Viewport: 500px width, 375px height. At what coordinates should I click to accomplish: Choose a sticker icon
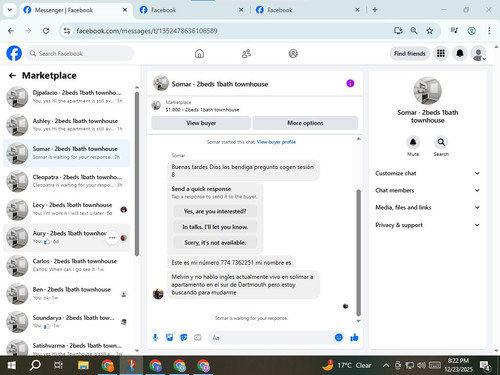pyautogui.click(x=184, y=338)
